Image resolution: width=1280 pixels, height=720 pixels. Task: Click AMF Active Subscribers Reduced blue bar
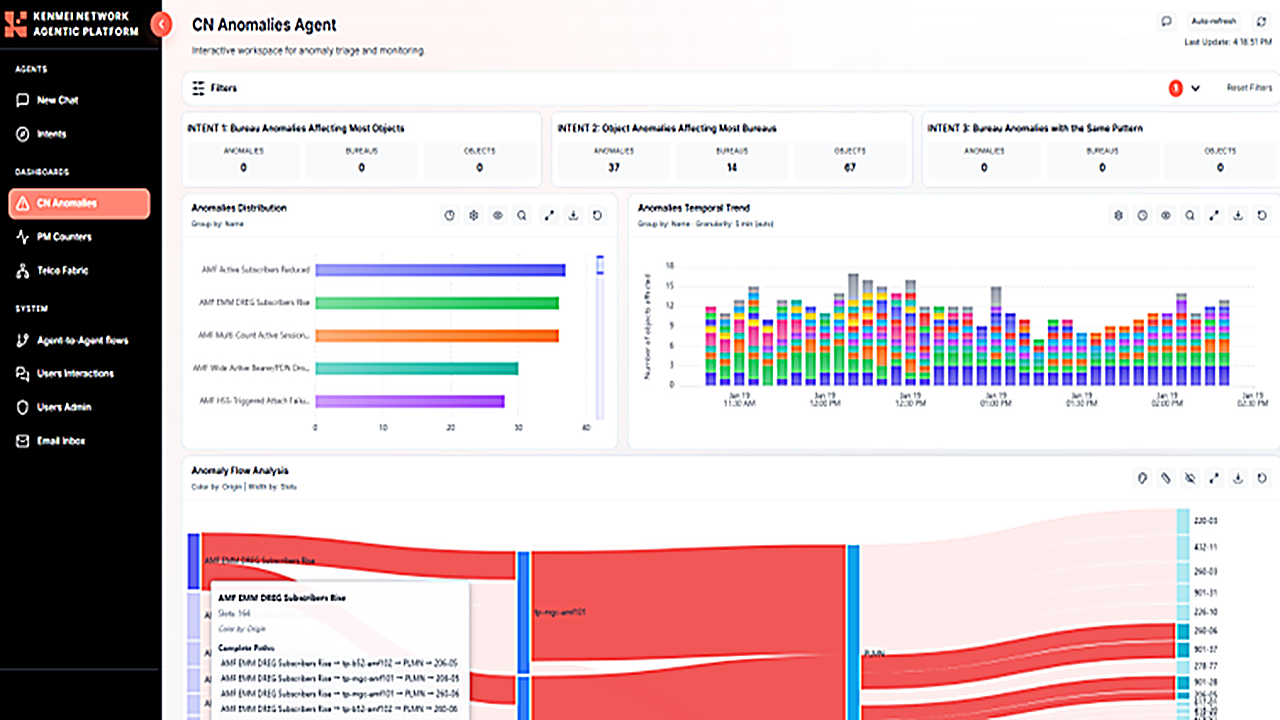pyautogui.click(x=440, y=270)
